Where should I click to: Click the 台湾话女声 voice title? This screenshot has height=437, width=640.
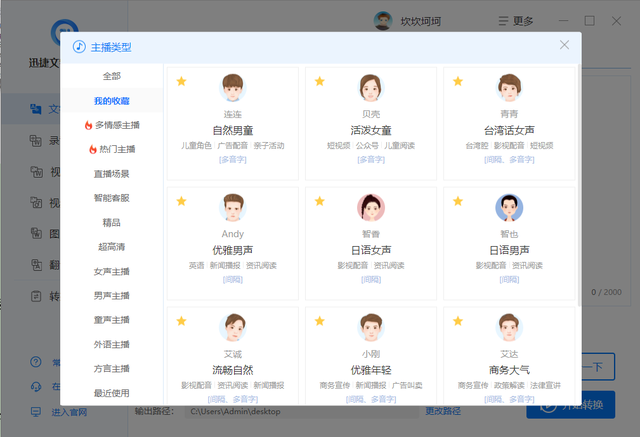tap(509, 131)
